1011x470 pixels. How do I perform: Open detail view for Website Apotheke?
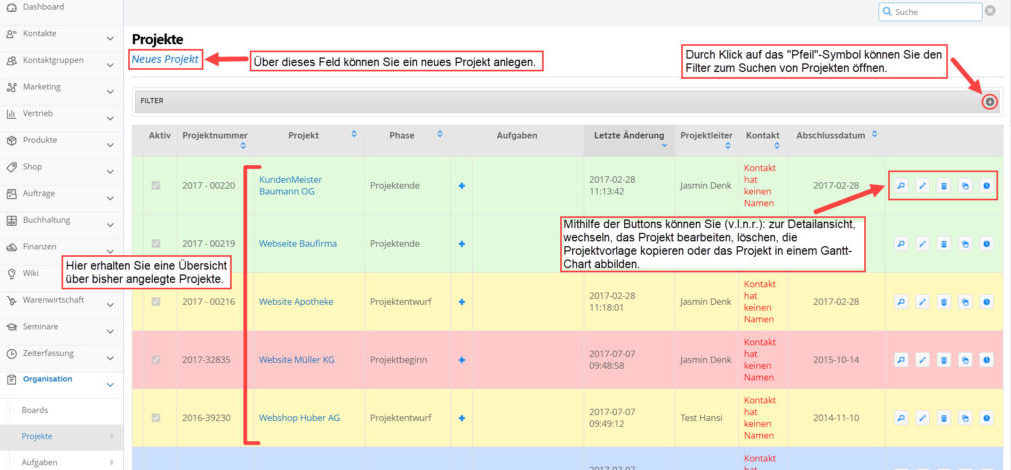[x=901, y=302]
